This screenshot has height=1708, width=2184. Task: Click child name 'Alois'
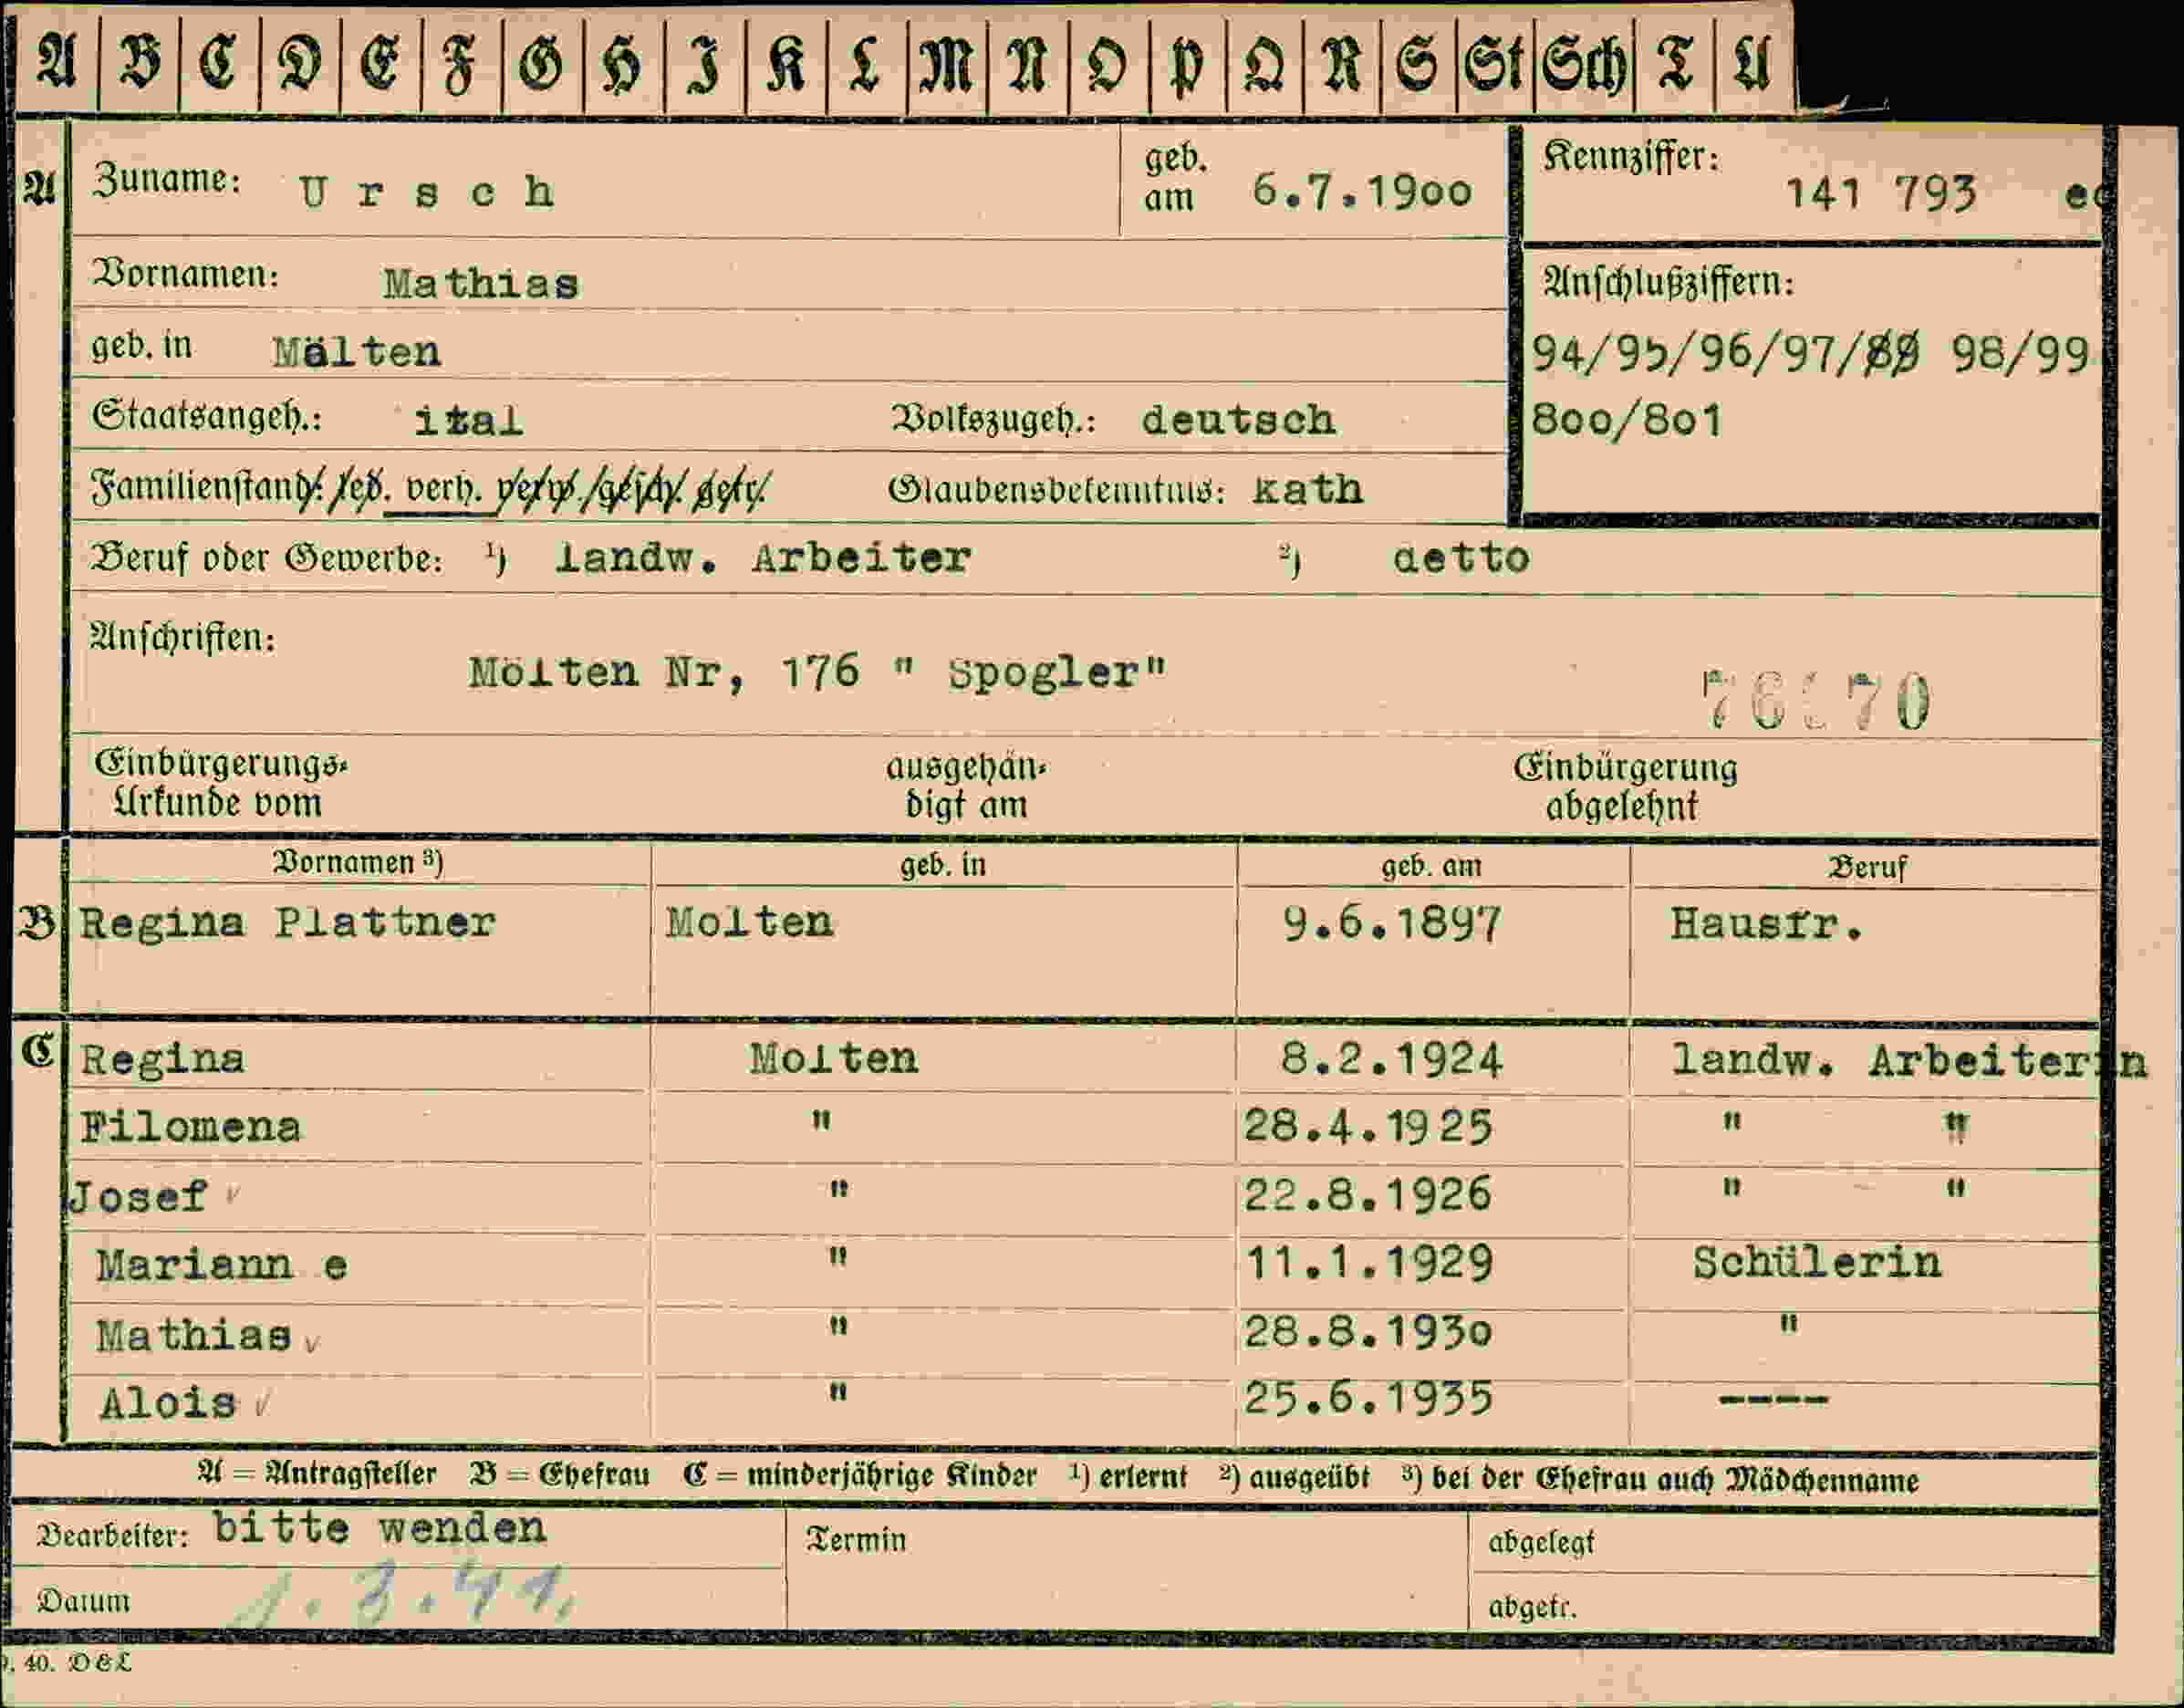pyautogui.click(x=168, y=1404)
